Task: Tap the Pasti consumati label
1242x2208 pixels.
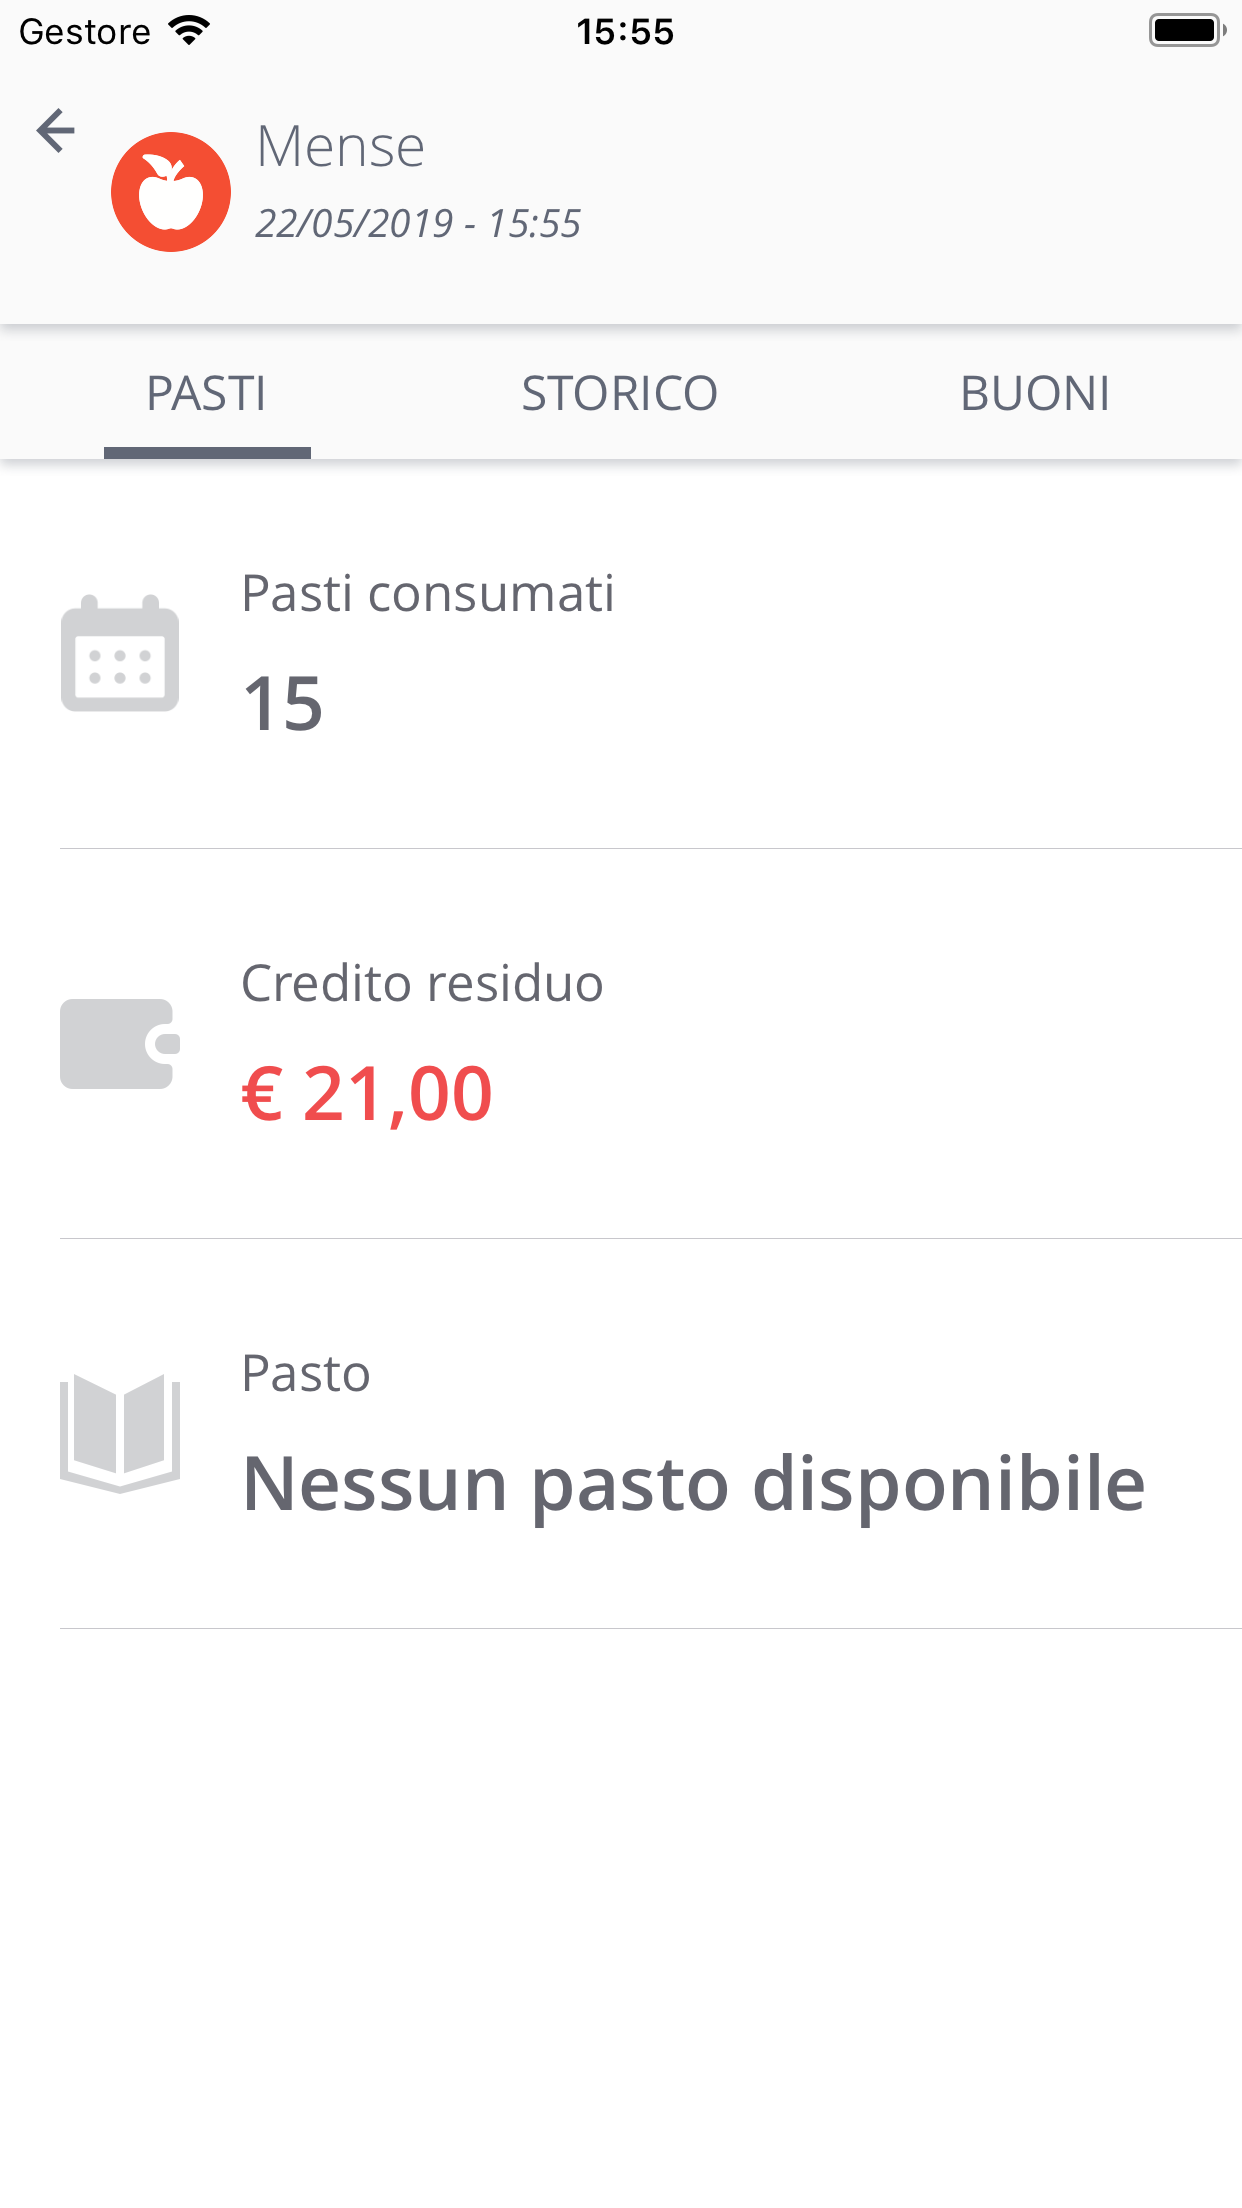Action: (x=428, y=594)
